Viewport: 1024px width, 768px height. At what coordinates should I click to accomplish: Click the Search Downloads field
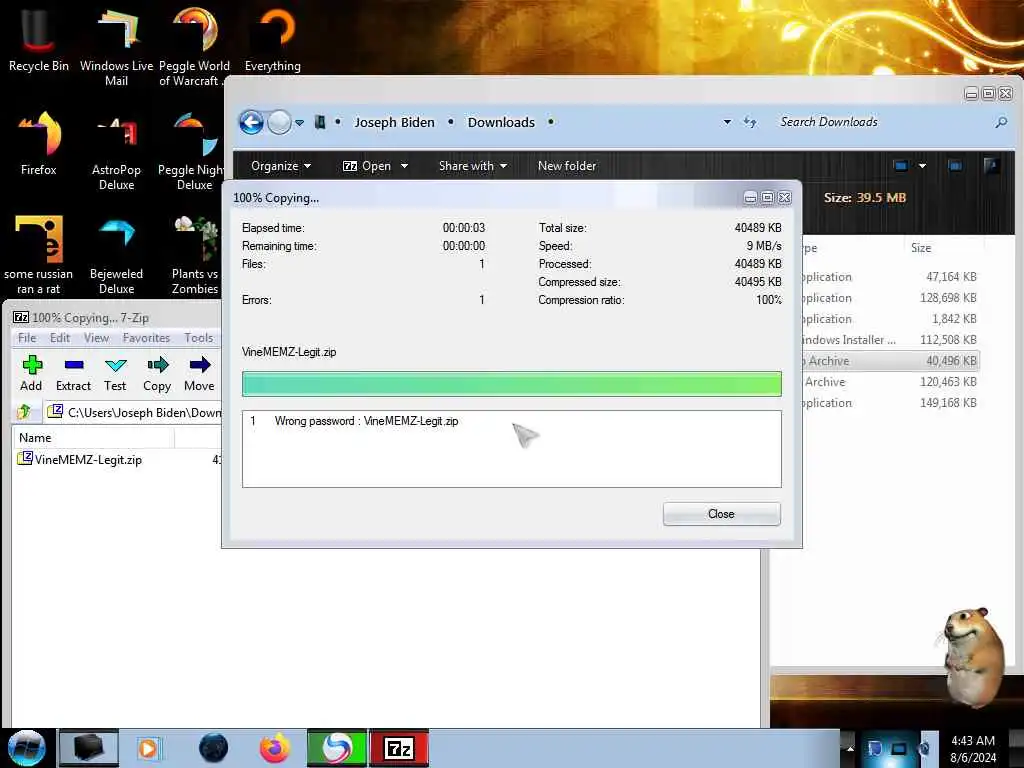pos(882,122)
